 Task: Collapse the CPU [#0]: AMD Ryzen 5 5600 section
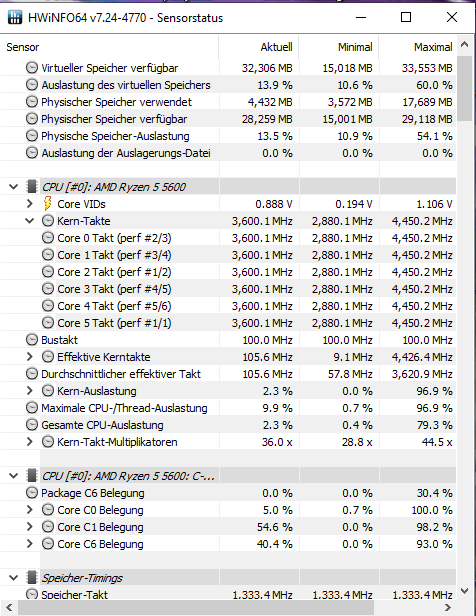(14, 187)
